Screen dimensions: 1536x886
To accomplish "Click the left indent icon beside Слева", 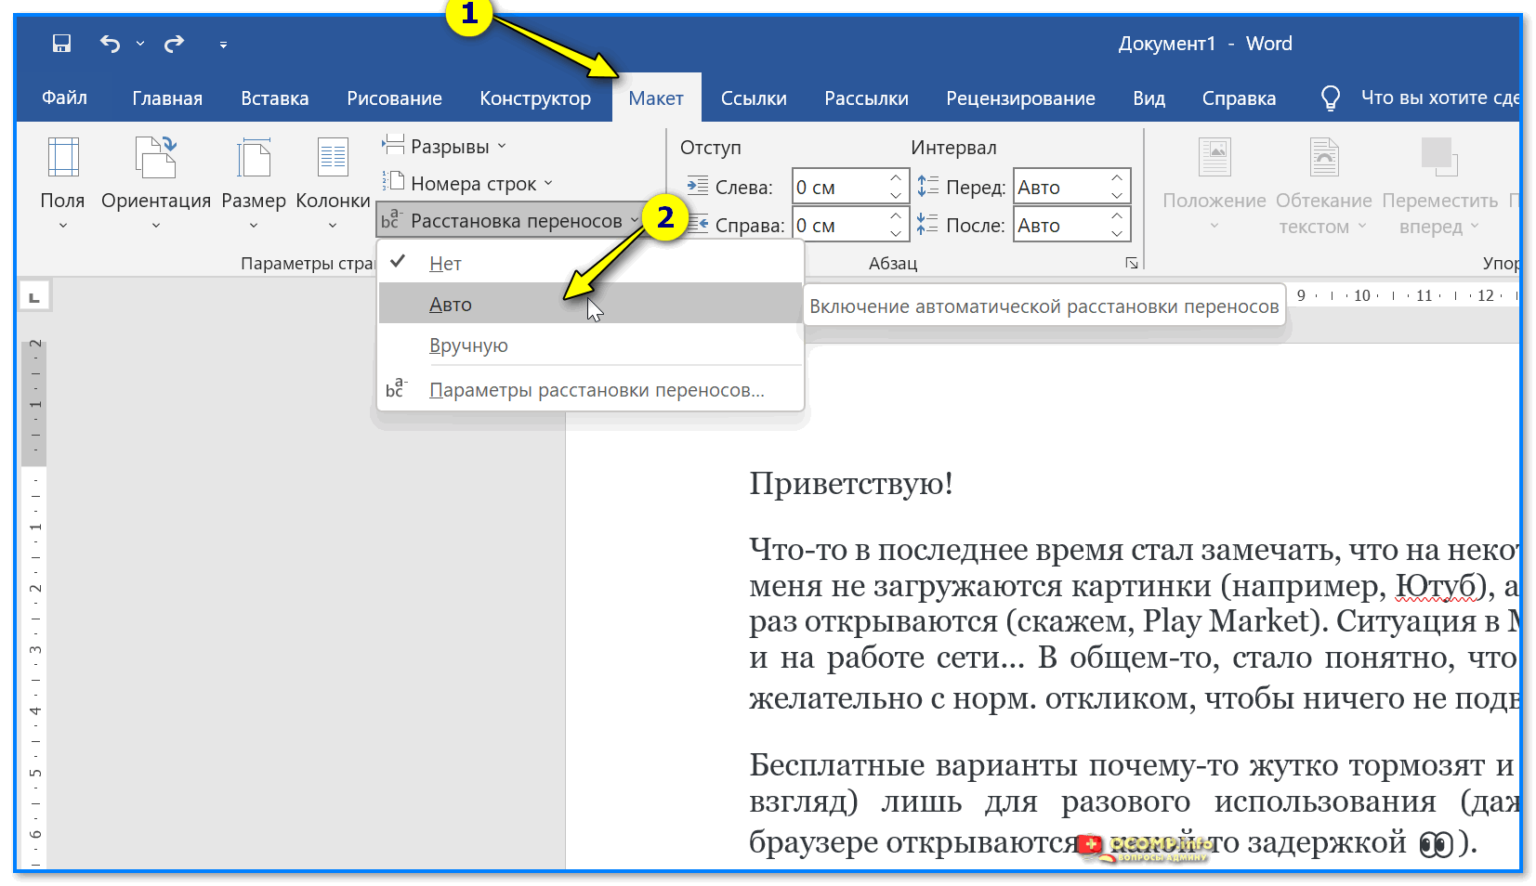I will tap(697, 186).
